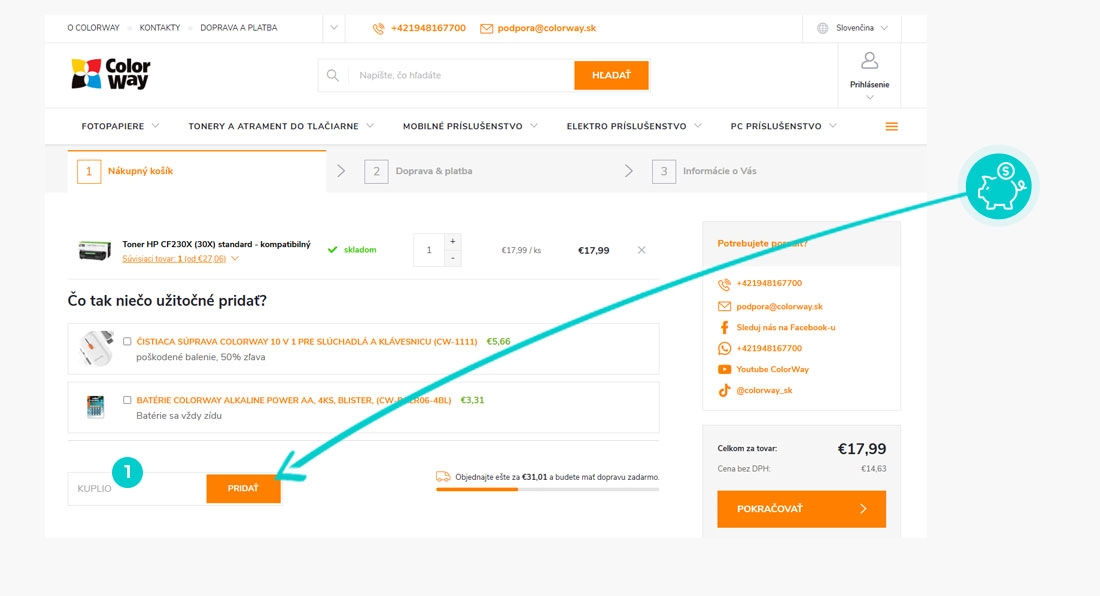1100x596 pixels.
Task: Open Facebook link icon in contact panel
Action: (724, 327)
